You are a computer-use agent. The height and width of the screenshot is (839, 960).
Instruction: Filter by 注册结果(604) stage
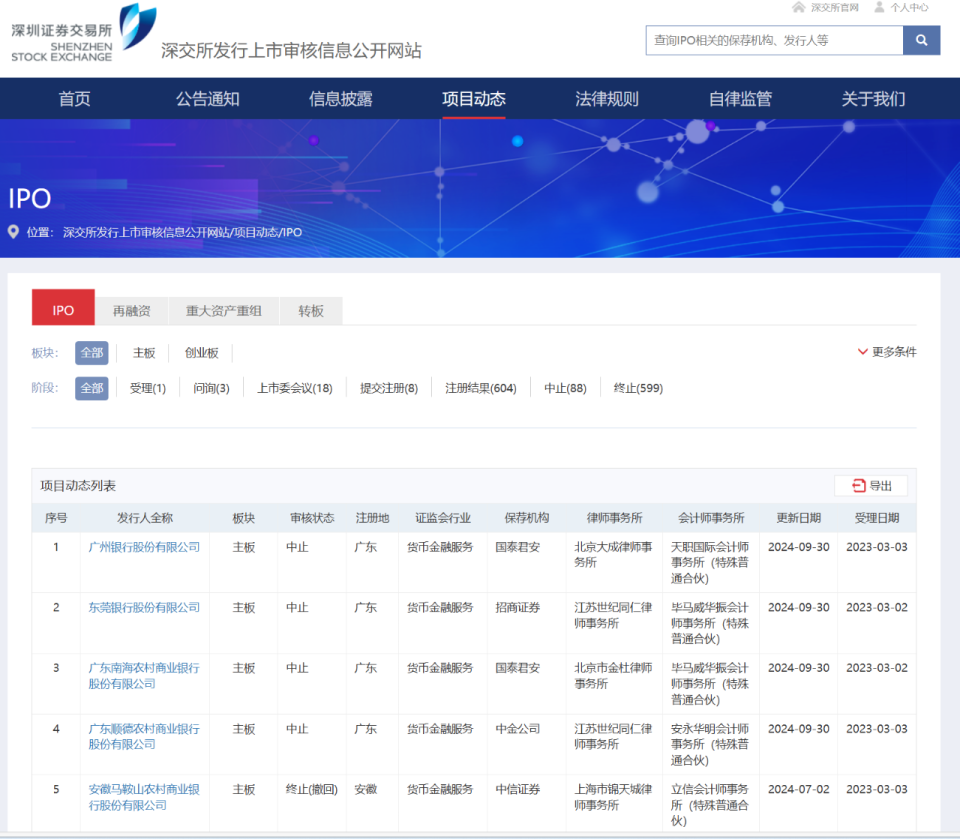point(480,388)
